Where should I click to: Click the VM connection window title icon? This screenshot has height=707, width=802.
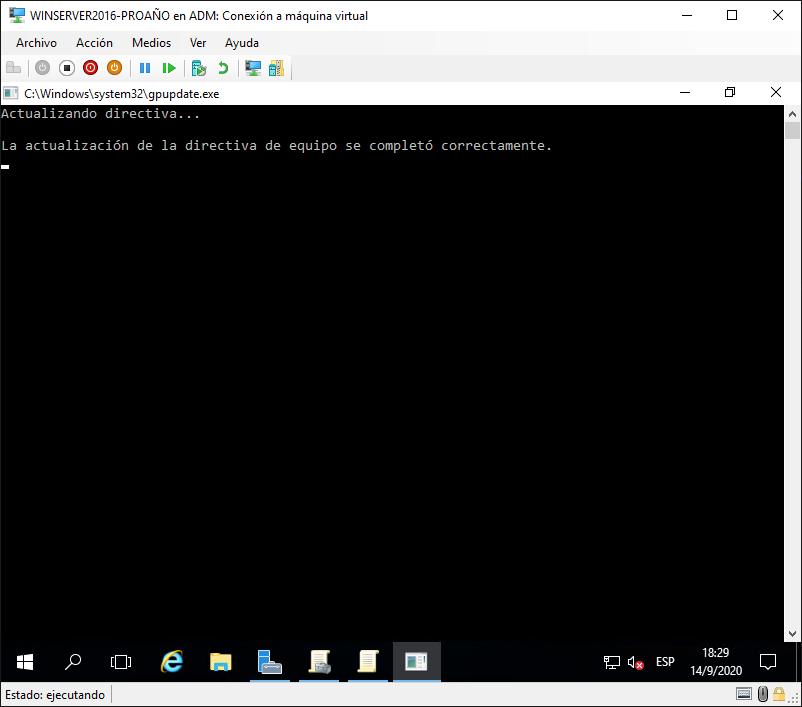17,15
